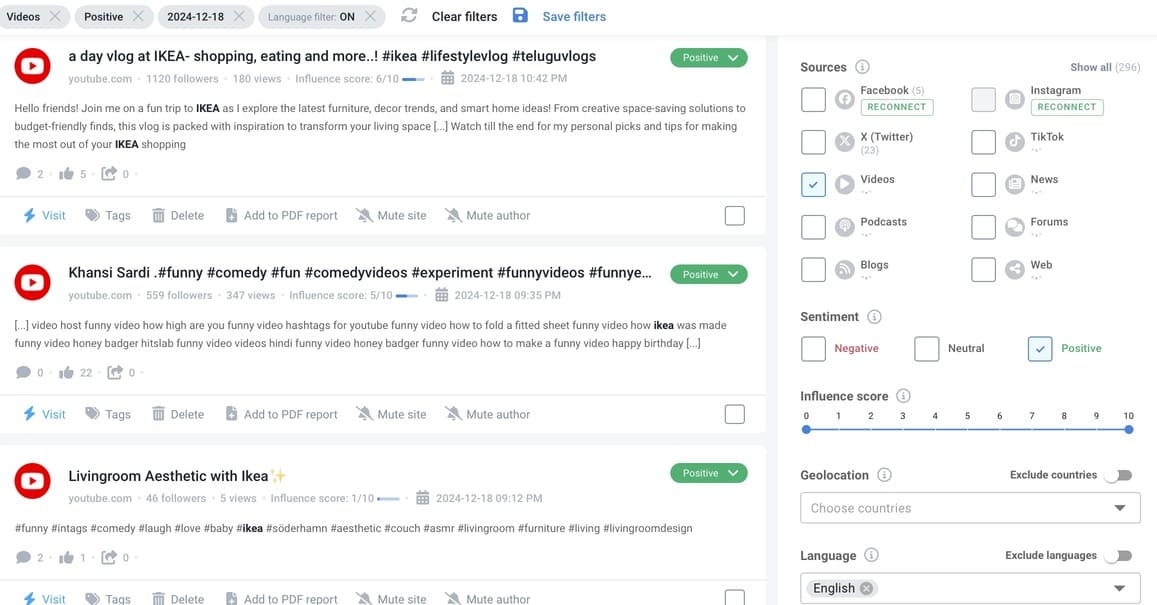The width and height of the screenshot is (1157, 605).
Task: Click the Sentiment info icon
Action: [x=874, y=317]
